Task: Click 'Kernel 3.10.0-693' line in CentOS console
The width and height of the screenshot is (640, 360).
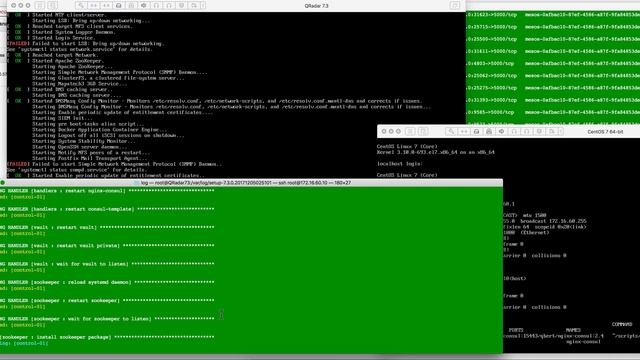Action: tap(436, 152)
